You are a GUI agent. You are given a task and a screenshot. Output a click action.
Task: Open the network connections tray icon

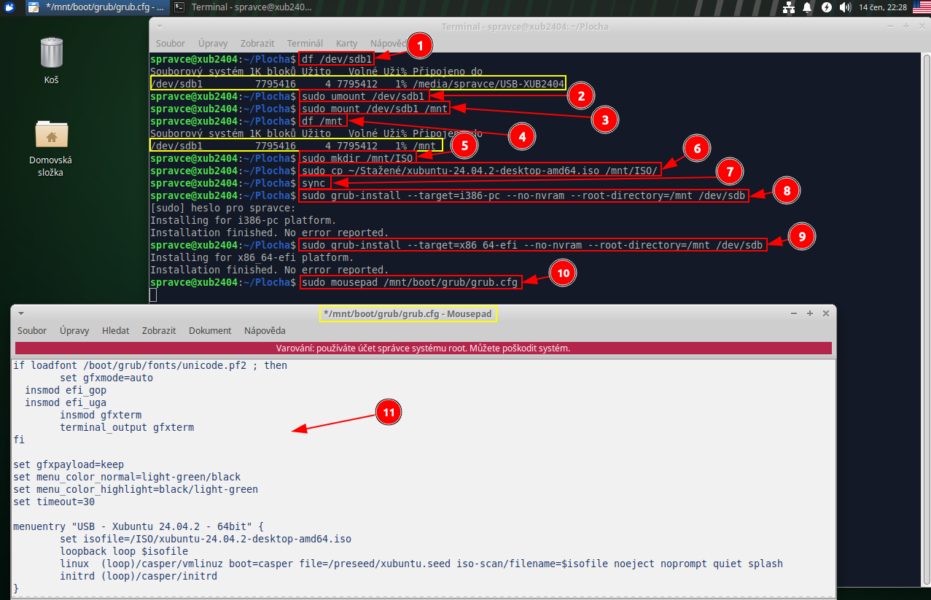(788, 7)
